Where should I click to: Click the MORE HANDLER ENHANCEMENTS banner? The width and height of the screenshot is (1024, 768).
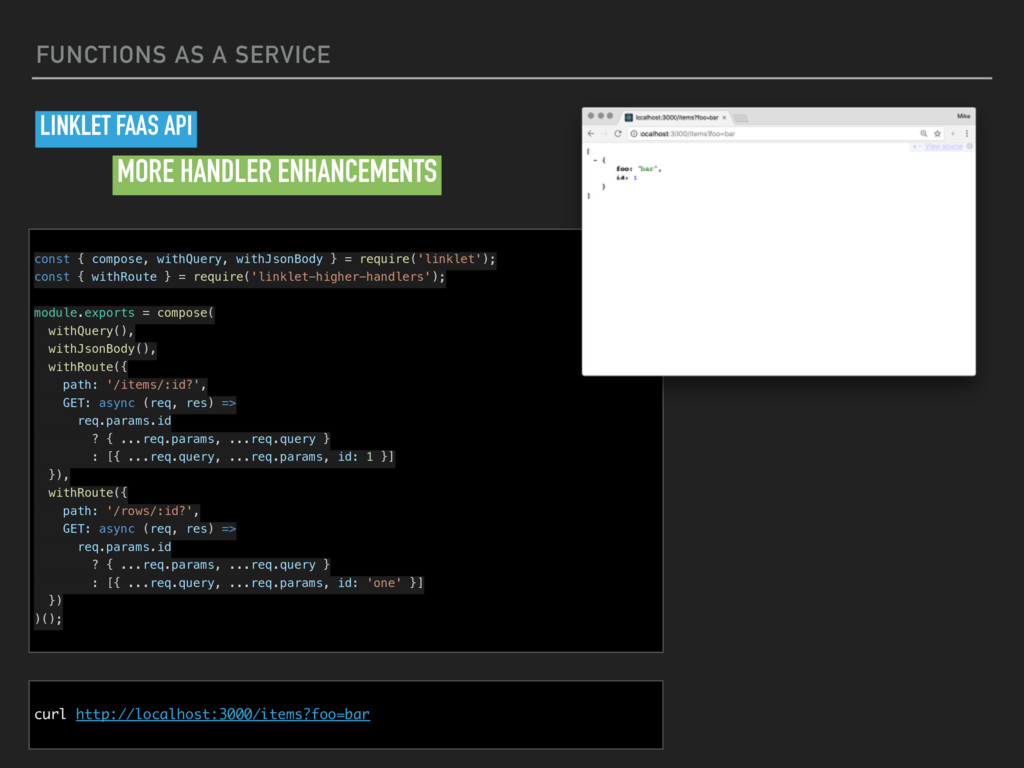coord(277,175)
